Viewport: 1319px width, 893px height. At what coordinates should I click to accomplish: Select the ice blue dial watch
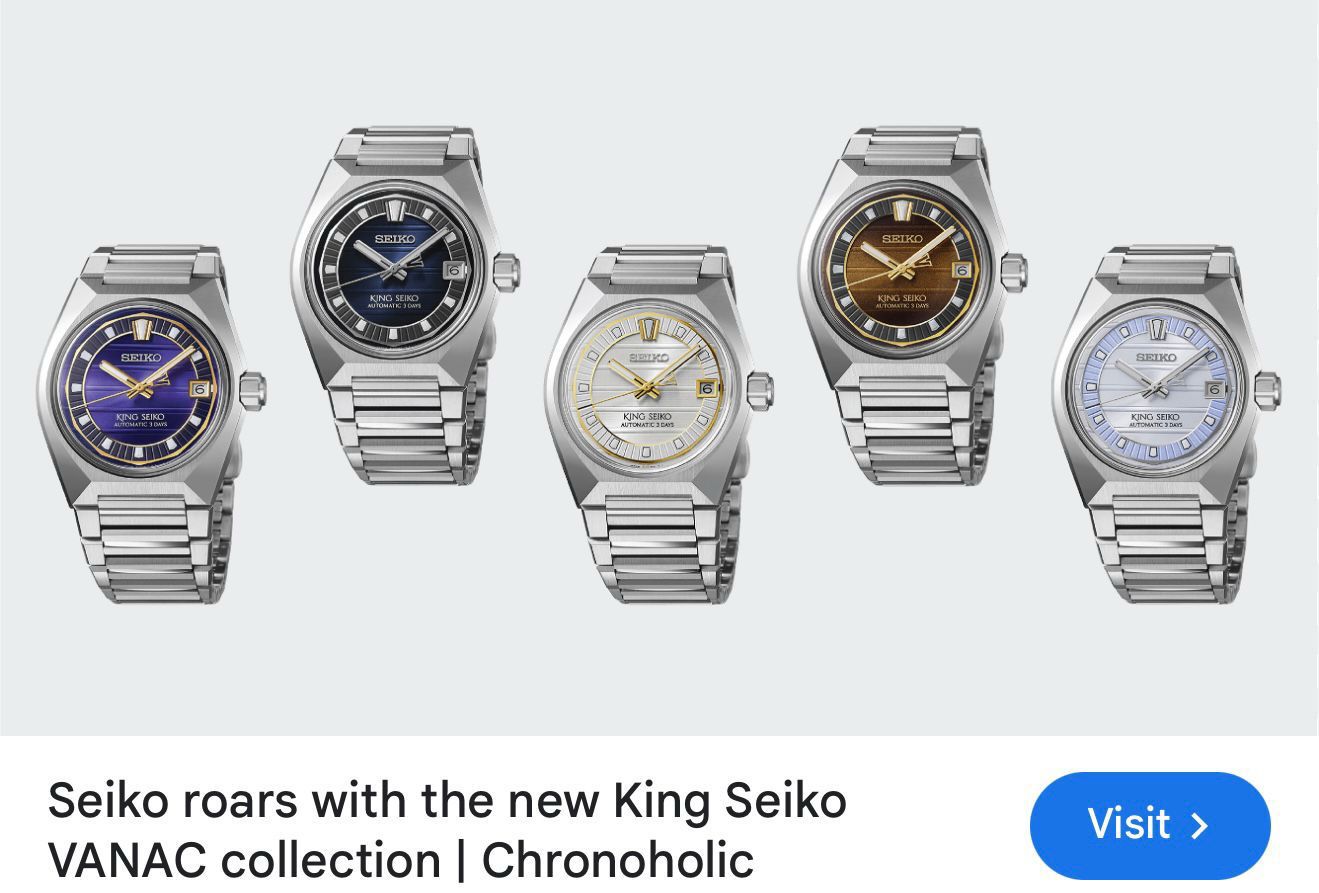[1166, 425]
